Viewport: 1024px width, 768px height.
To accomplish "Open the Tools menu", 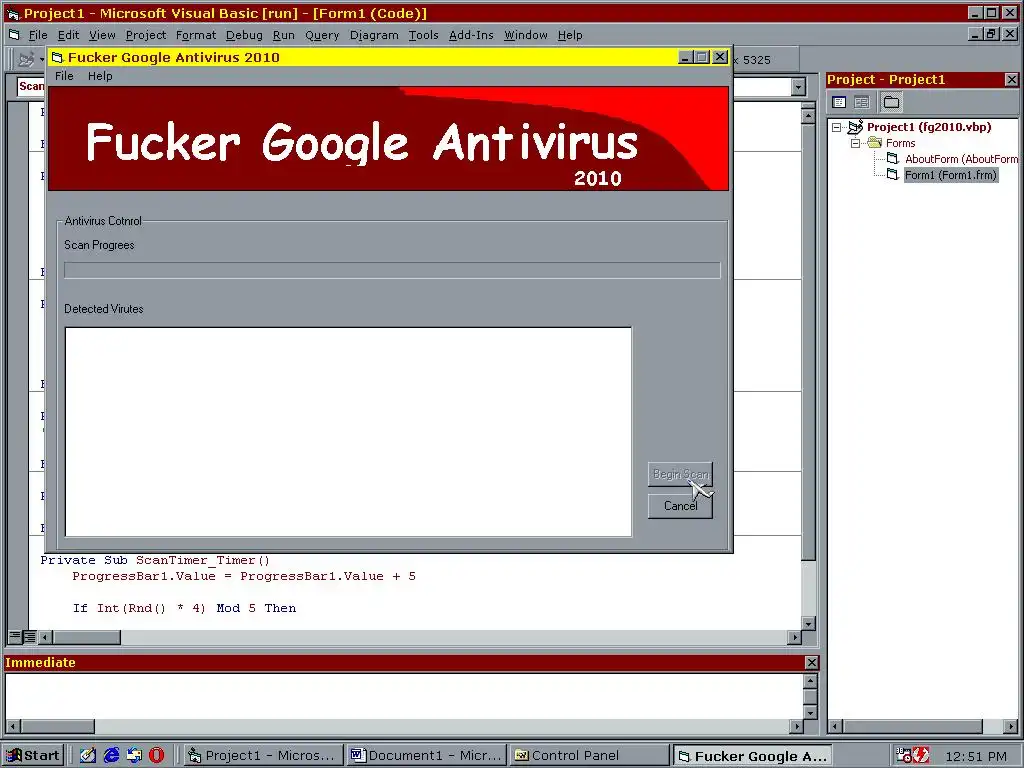I will 423,35.
